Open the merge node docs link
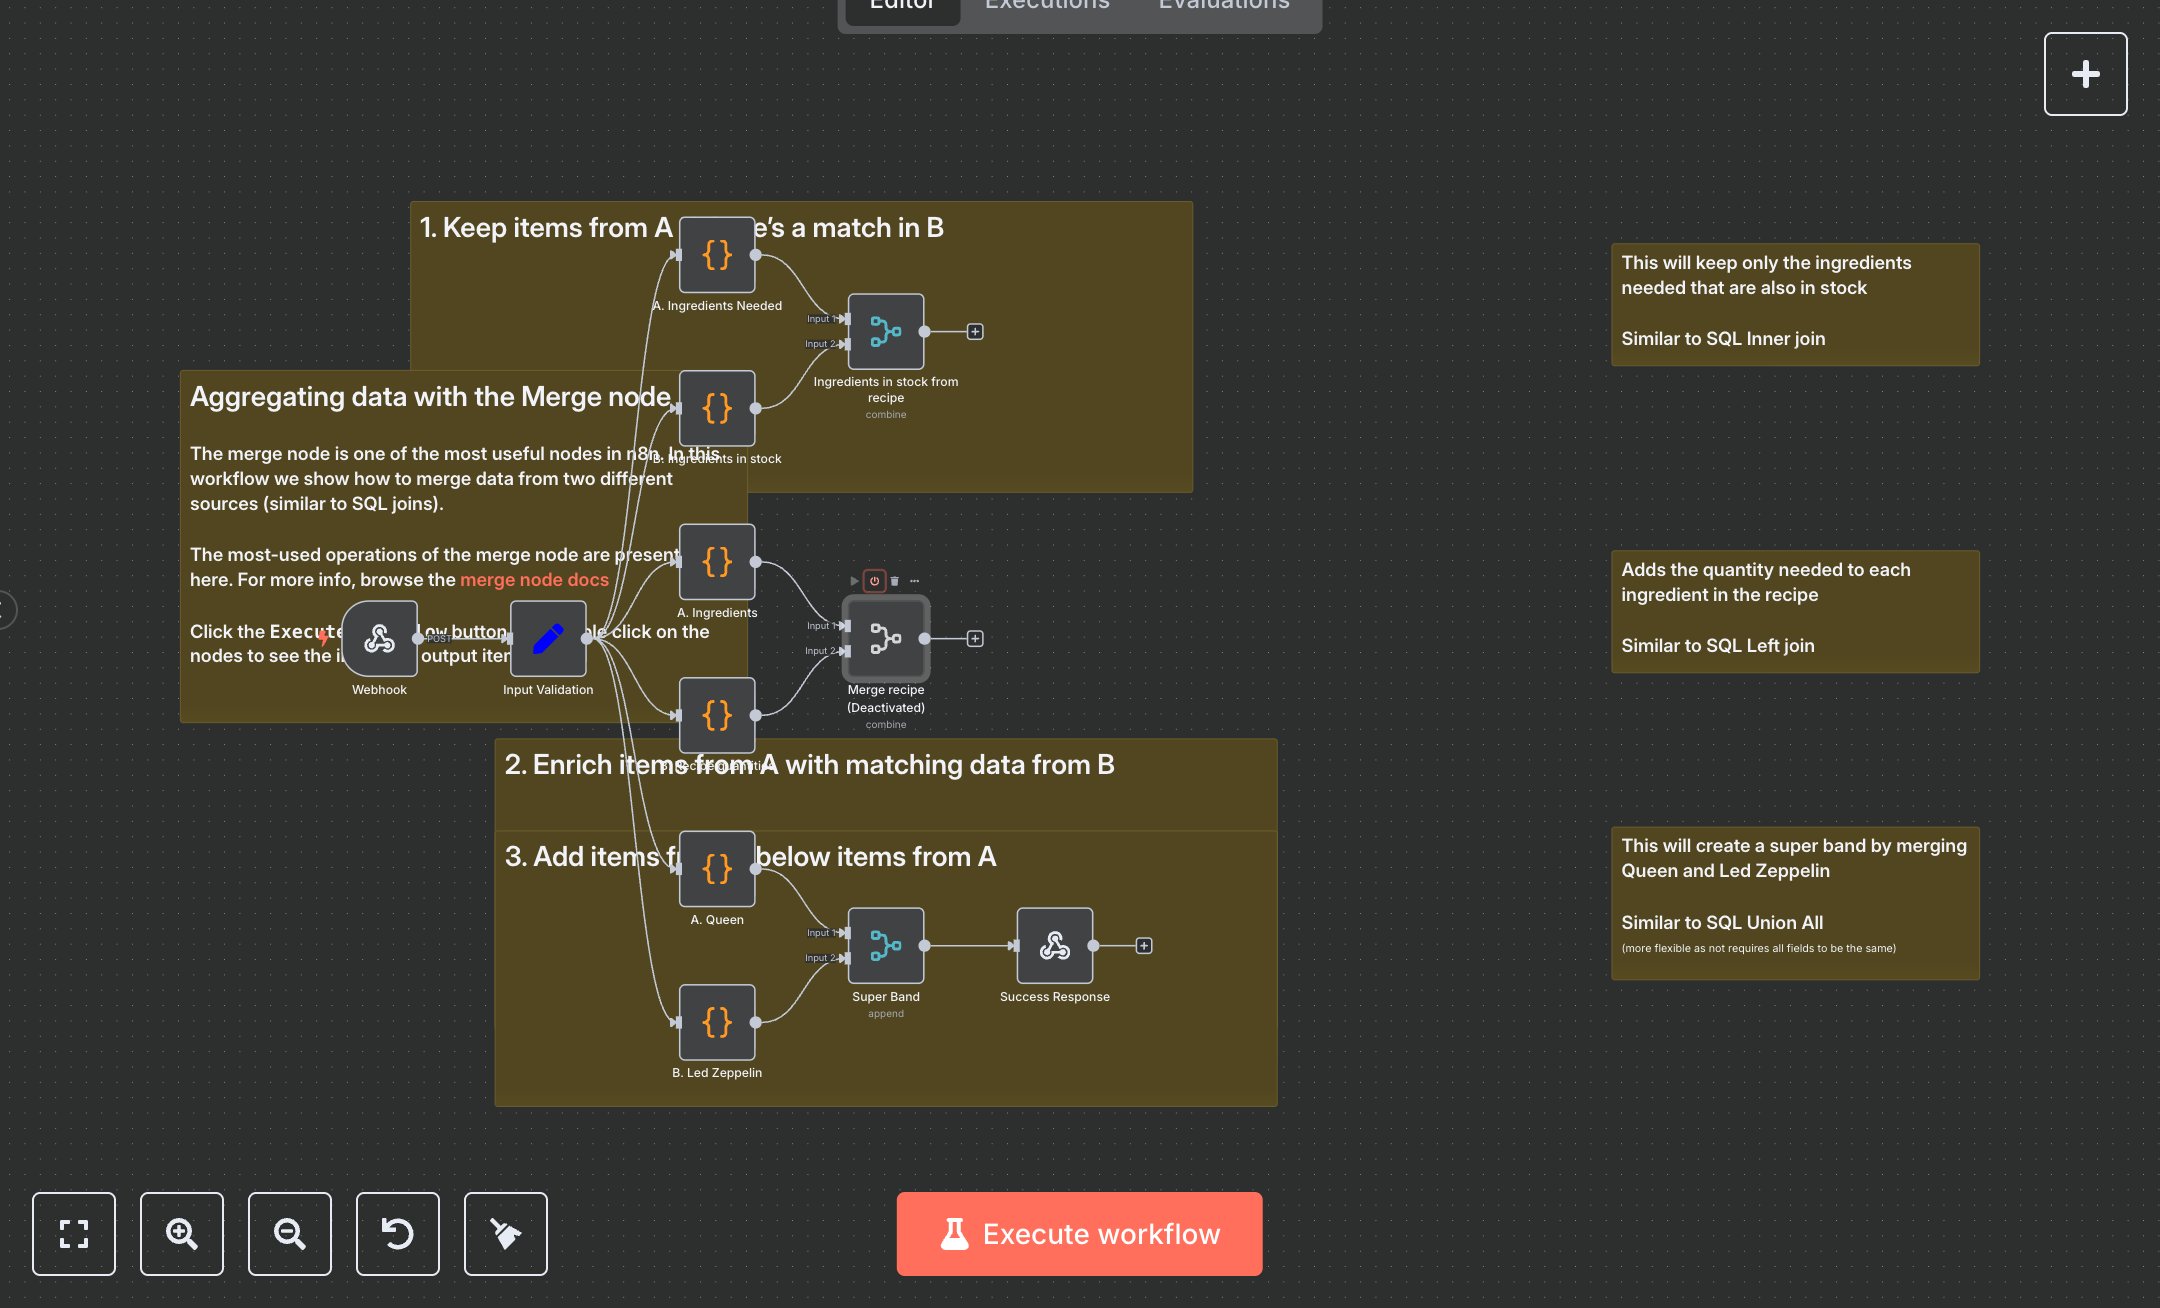The height and width of the screenshot is (1308, 2160). click(x=533, y=580)
